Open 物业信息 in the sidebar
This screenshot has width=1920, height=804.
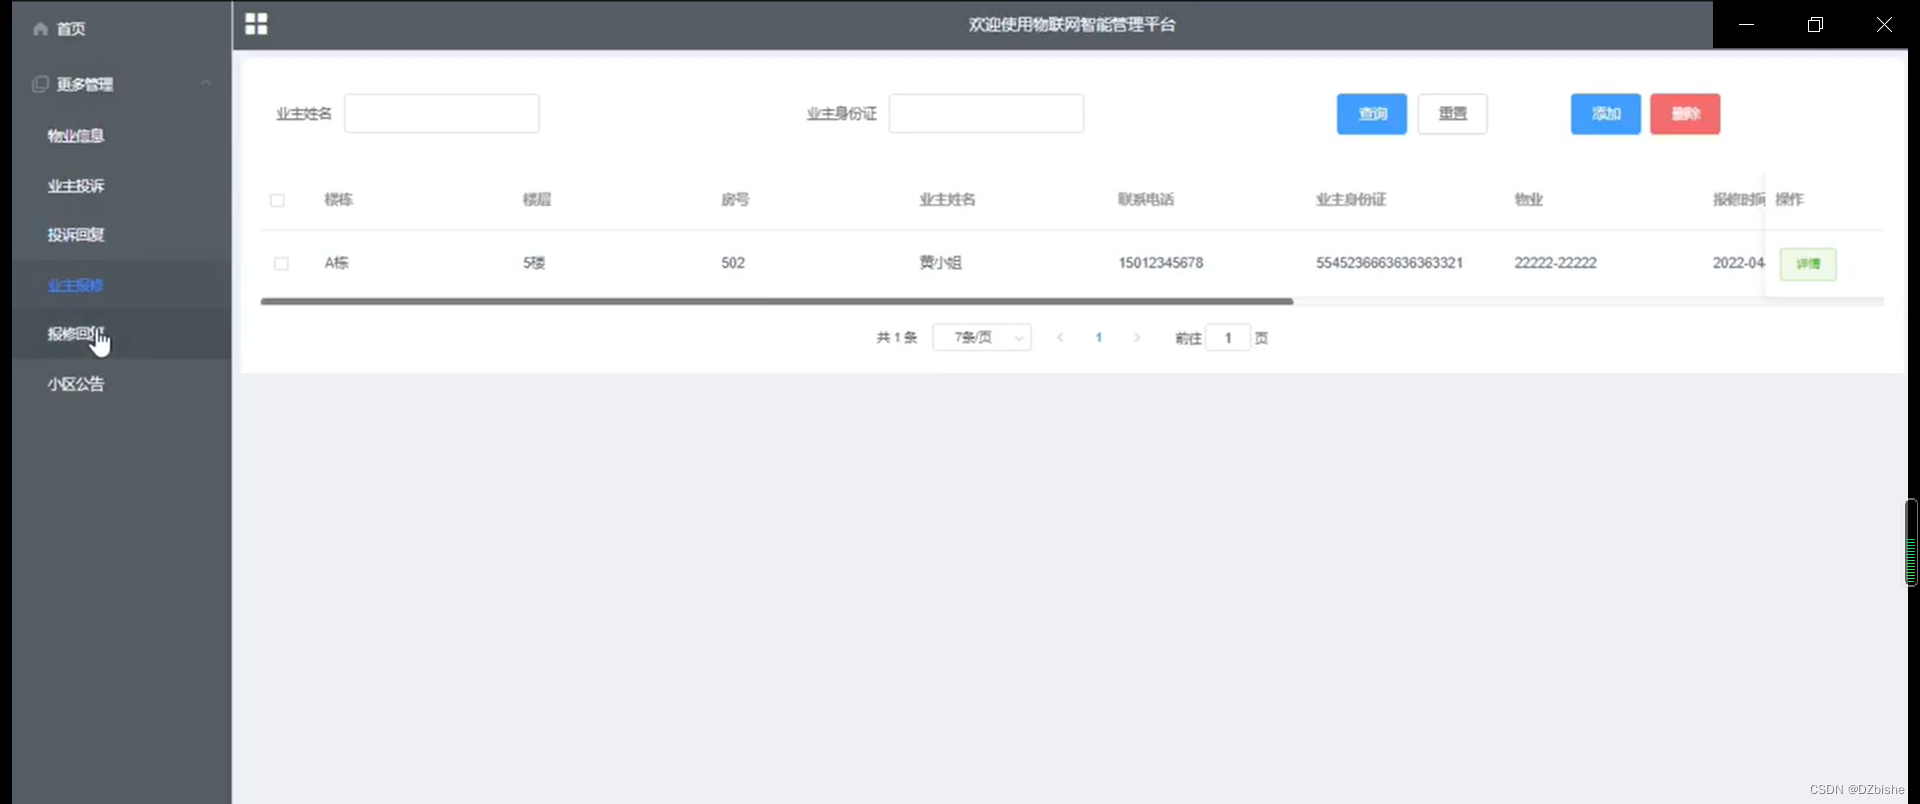(76, 135)
